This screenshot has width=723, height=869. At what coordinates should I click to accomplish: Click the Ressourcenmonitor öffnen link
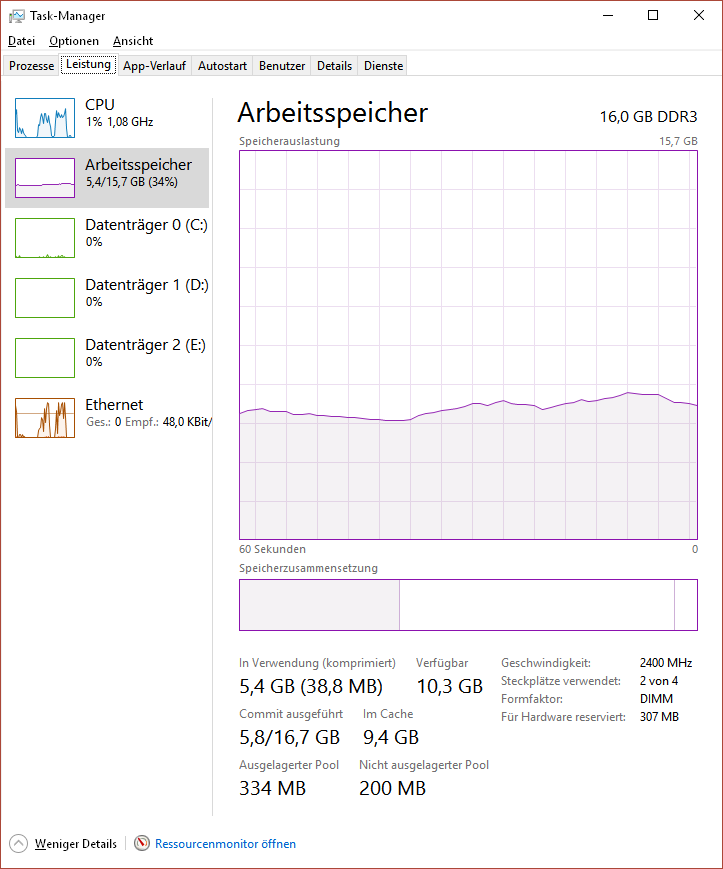coord(225,844)
